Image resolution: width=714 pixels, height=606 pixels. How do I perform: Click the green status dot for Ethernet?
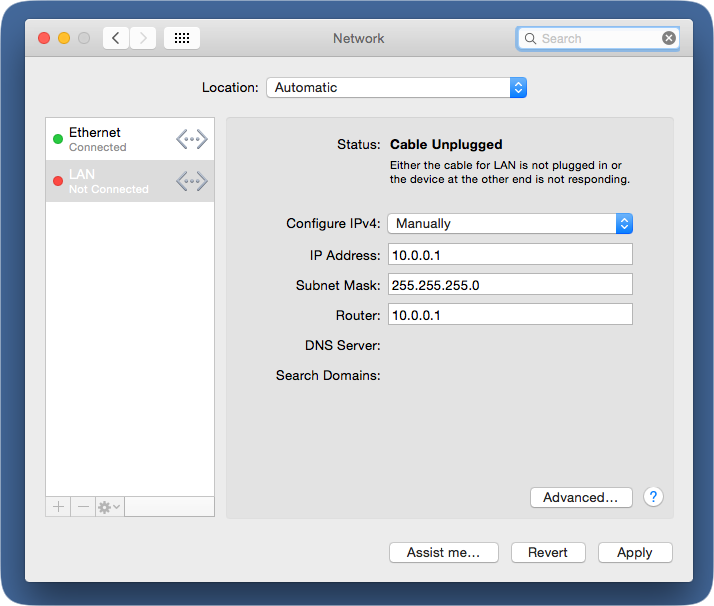click(58, 139)
